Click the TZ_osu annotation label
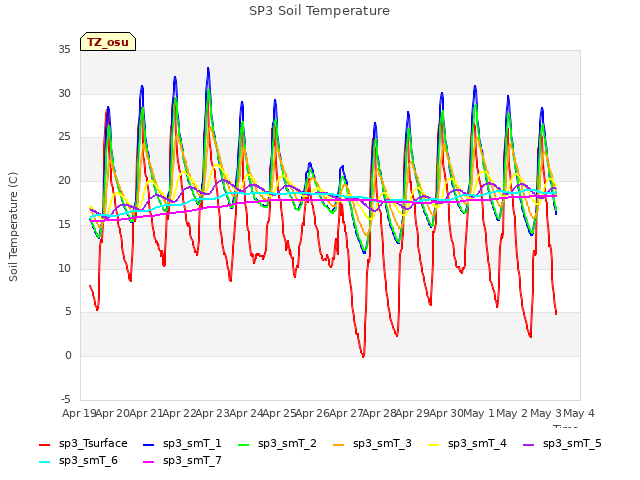640x480 pixels. click(x=108, y=42)
